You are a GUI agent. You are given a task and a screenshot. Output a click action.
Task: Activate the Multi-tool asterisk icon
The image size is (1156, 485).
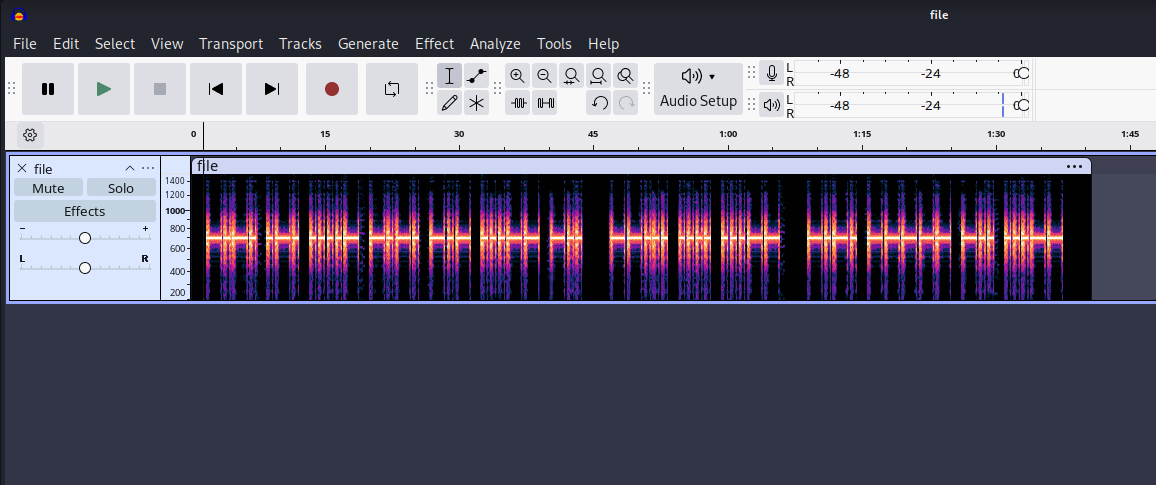[477, 102]
